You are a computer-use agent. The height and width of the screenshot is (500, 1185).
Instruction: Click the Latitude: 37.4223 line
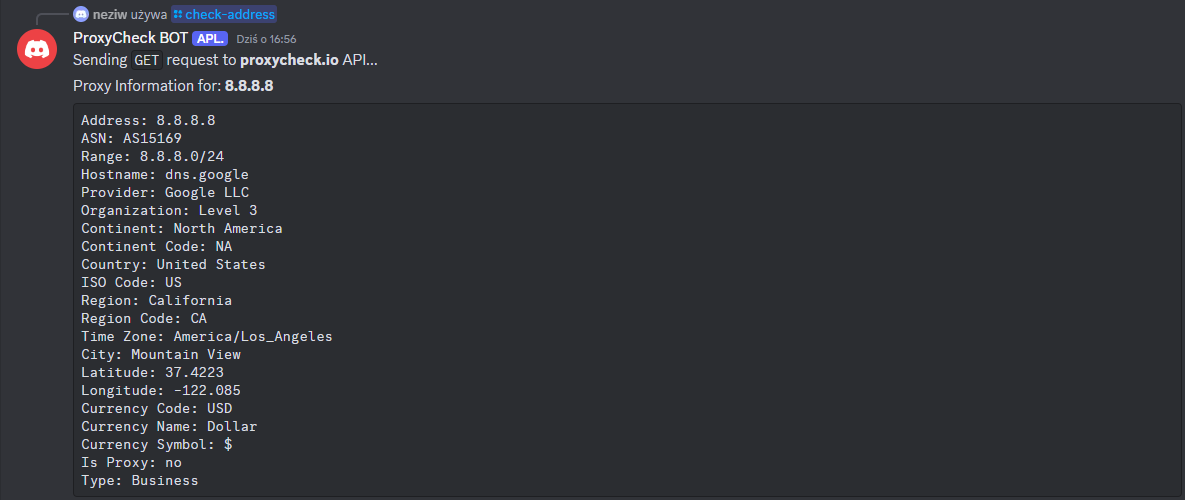[153, 372]
